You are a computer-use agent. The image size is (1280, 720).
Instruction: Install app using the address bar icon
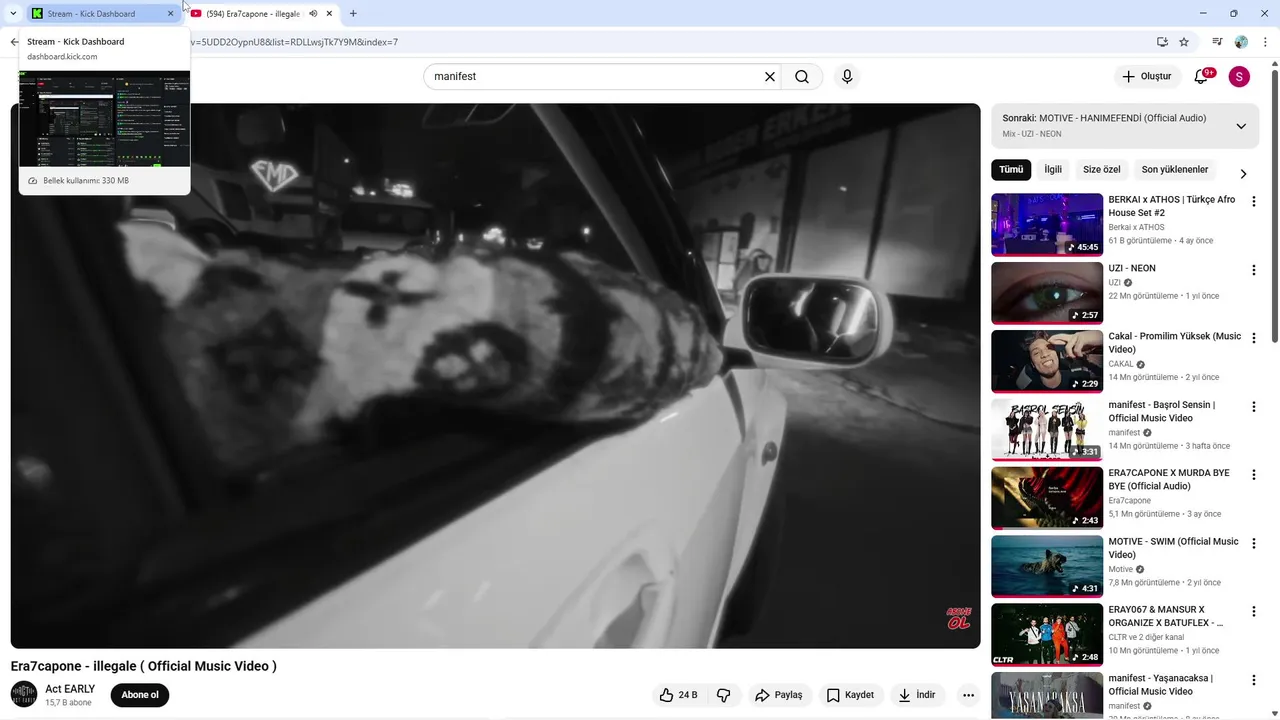[x=1162, y=42]
